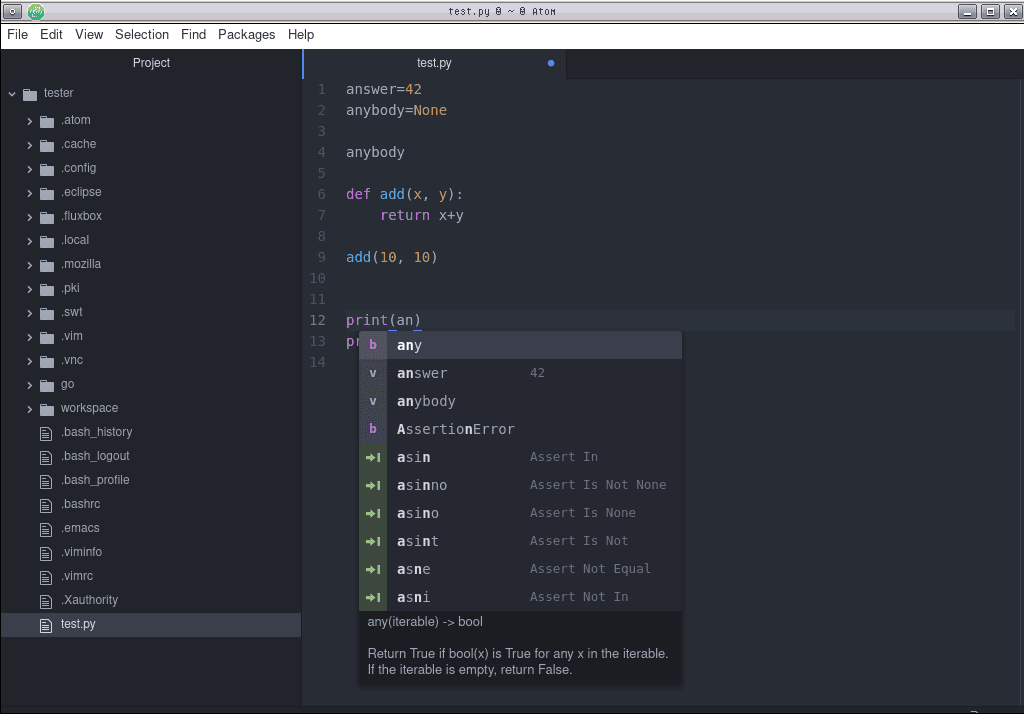The image size is (1024, 714).
Task: Click the snippet icon for asin suggestion
Action: [373, 457]
